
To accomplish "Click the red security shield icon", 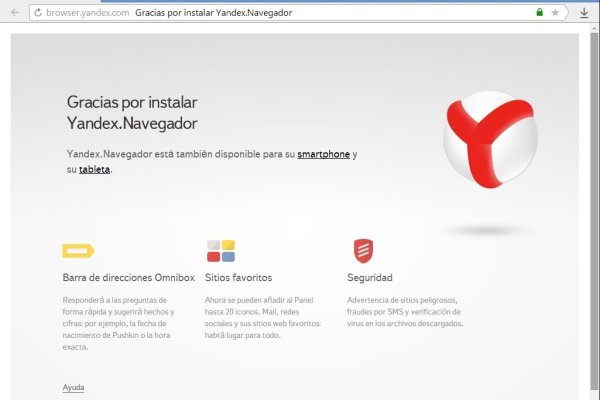I will coord(361,250).
